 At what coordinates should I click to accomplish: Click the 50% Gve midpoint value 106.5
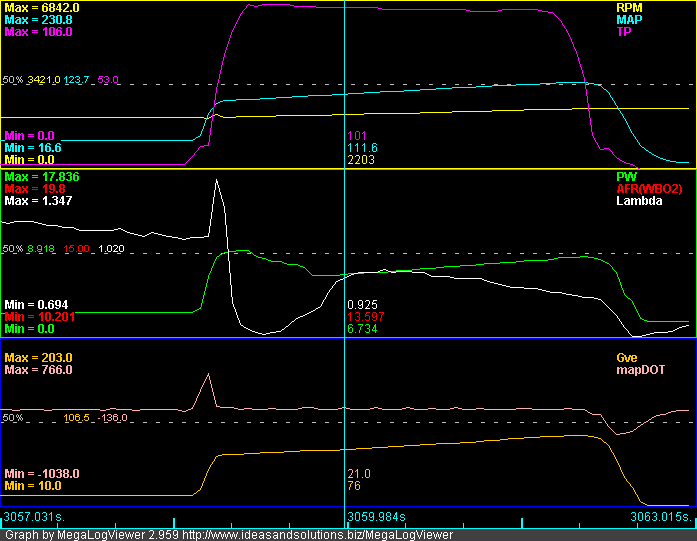[76, 417]
